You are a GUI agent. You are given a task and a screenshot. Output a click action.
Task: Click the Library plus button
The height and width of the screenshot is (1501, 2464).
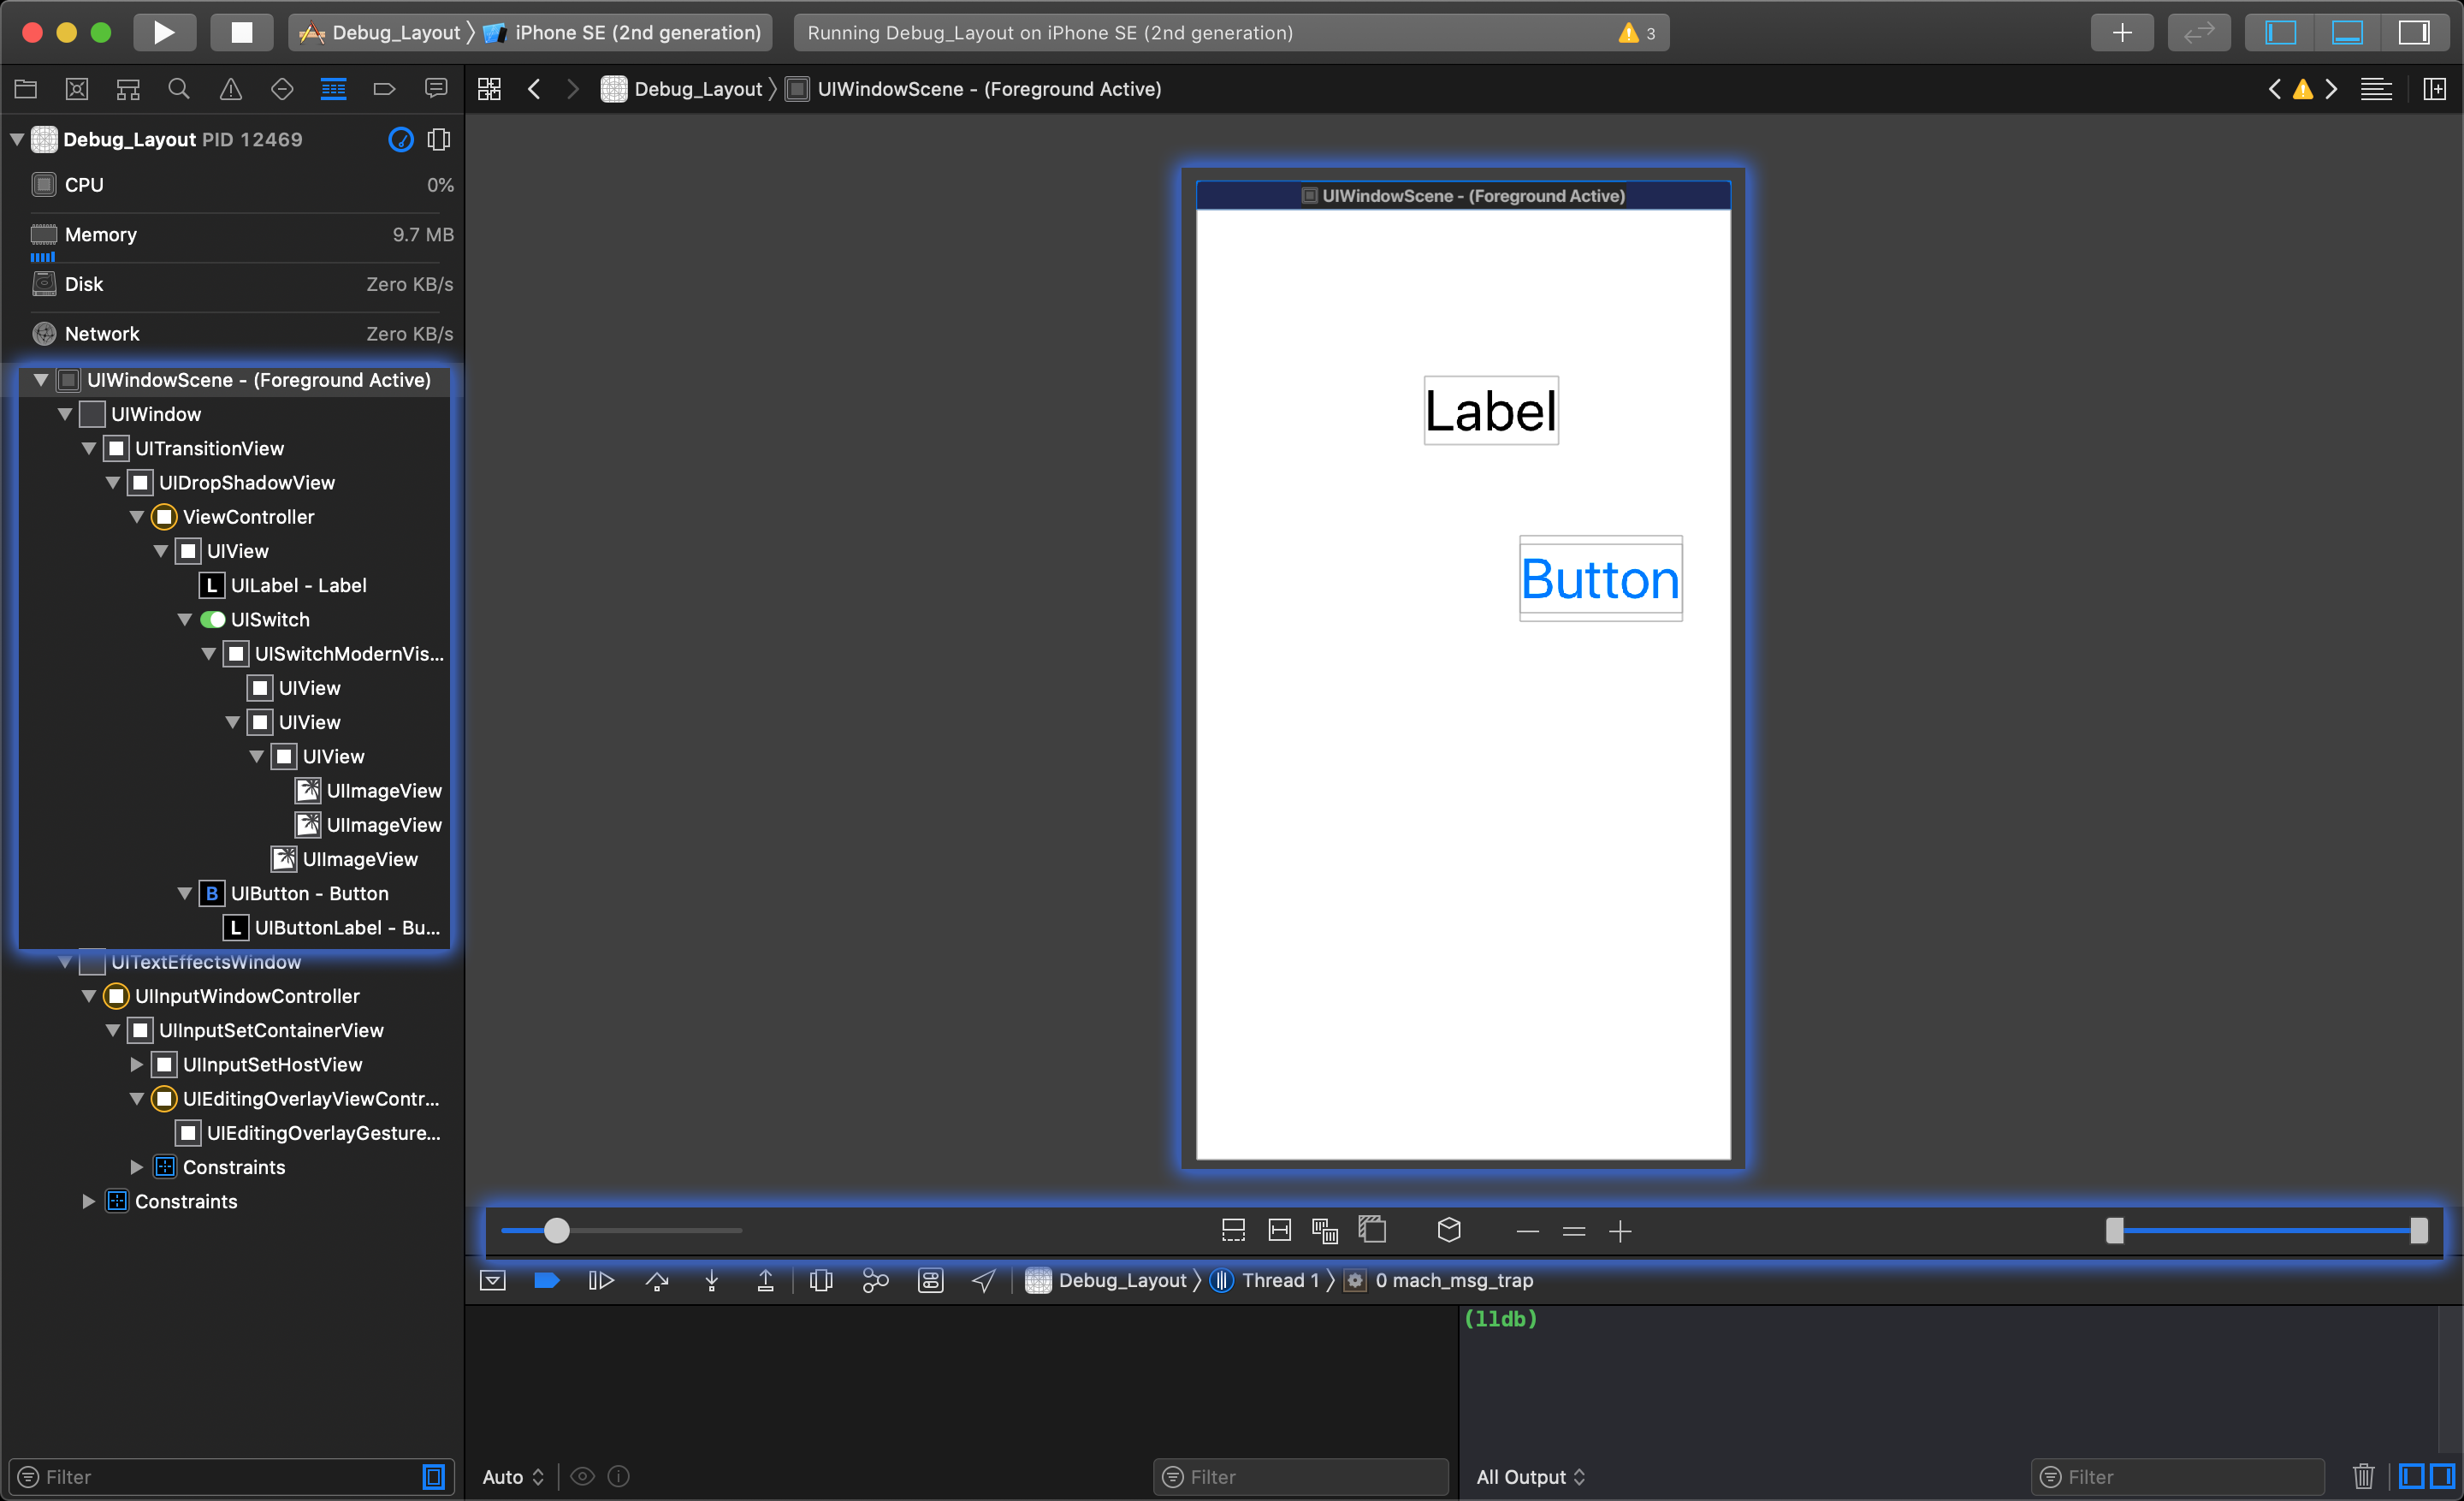(2122, 32)
